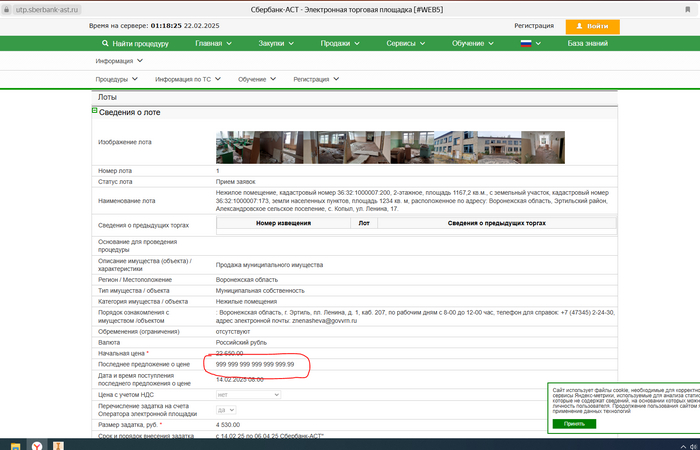Click the user silhouette icon on Войти
Viewport: 700px width, 450px height.
[579, 26]
